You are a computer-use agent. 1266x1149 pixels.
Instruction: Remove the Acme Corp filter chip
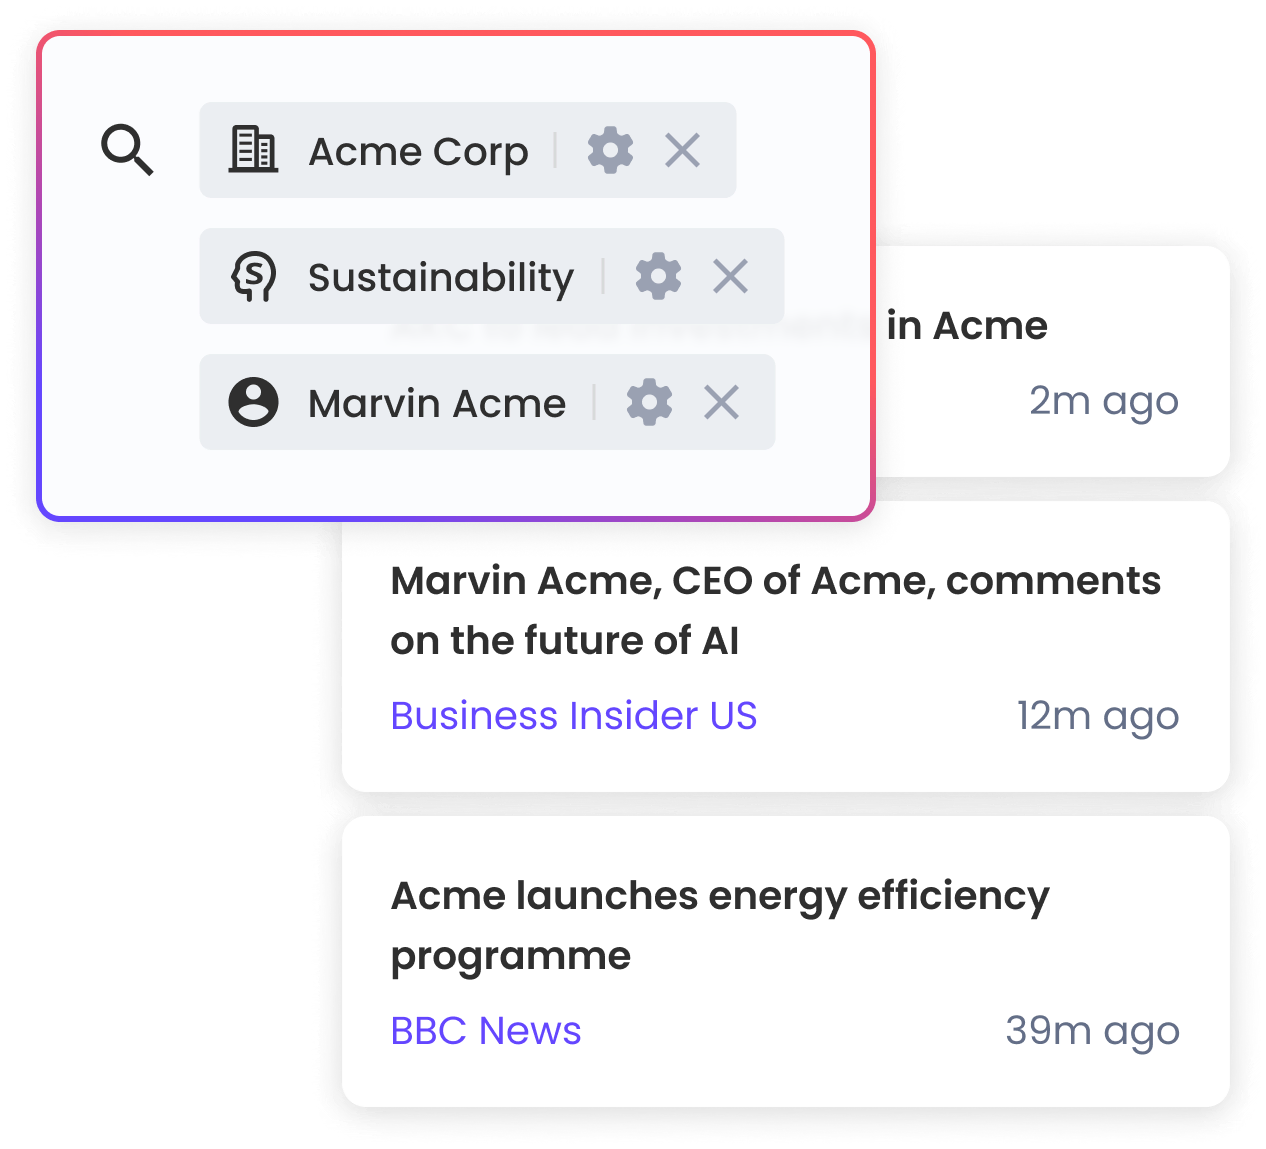[x=683, y=151]
